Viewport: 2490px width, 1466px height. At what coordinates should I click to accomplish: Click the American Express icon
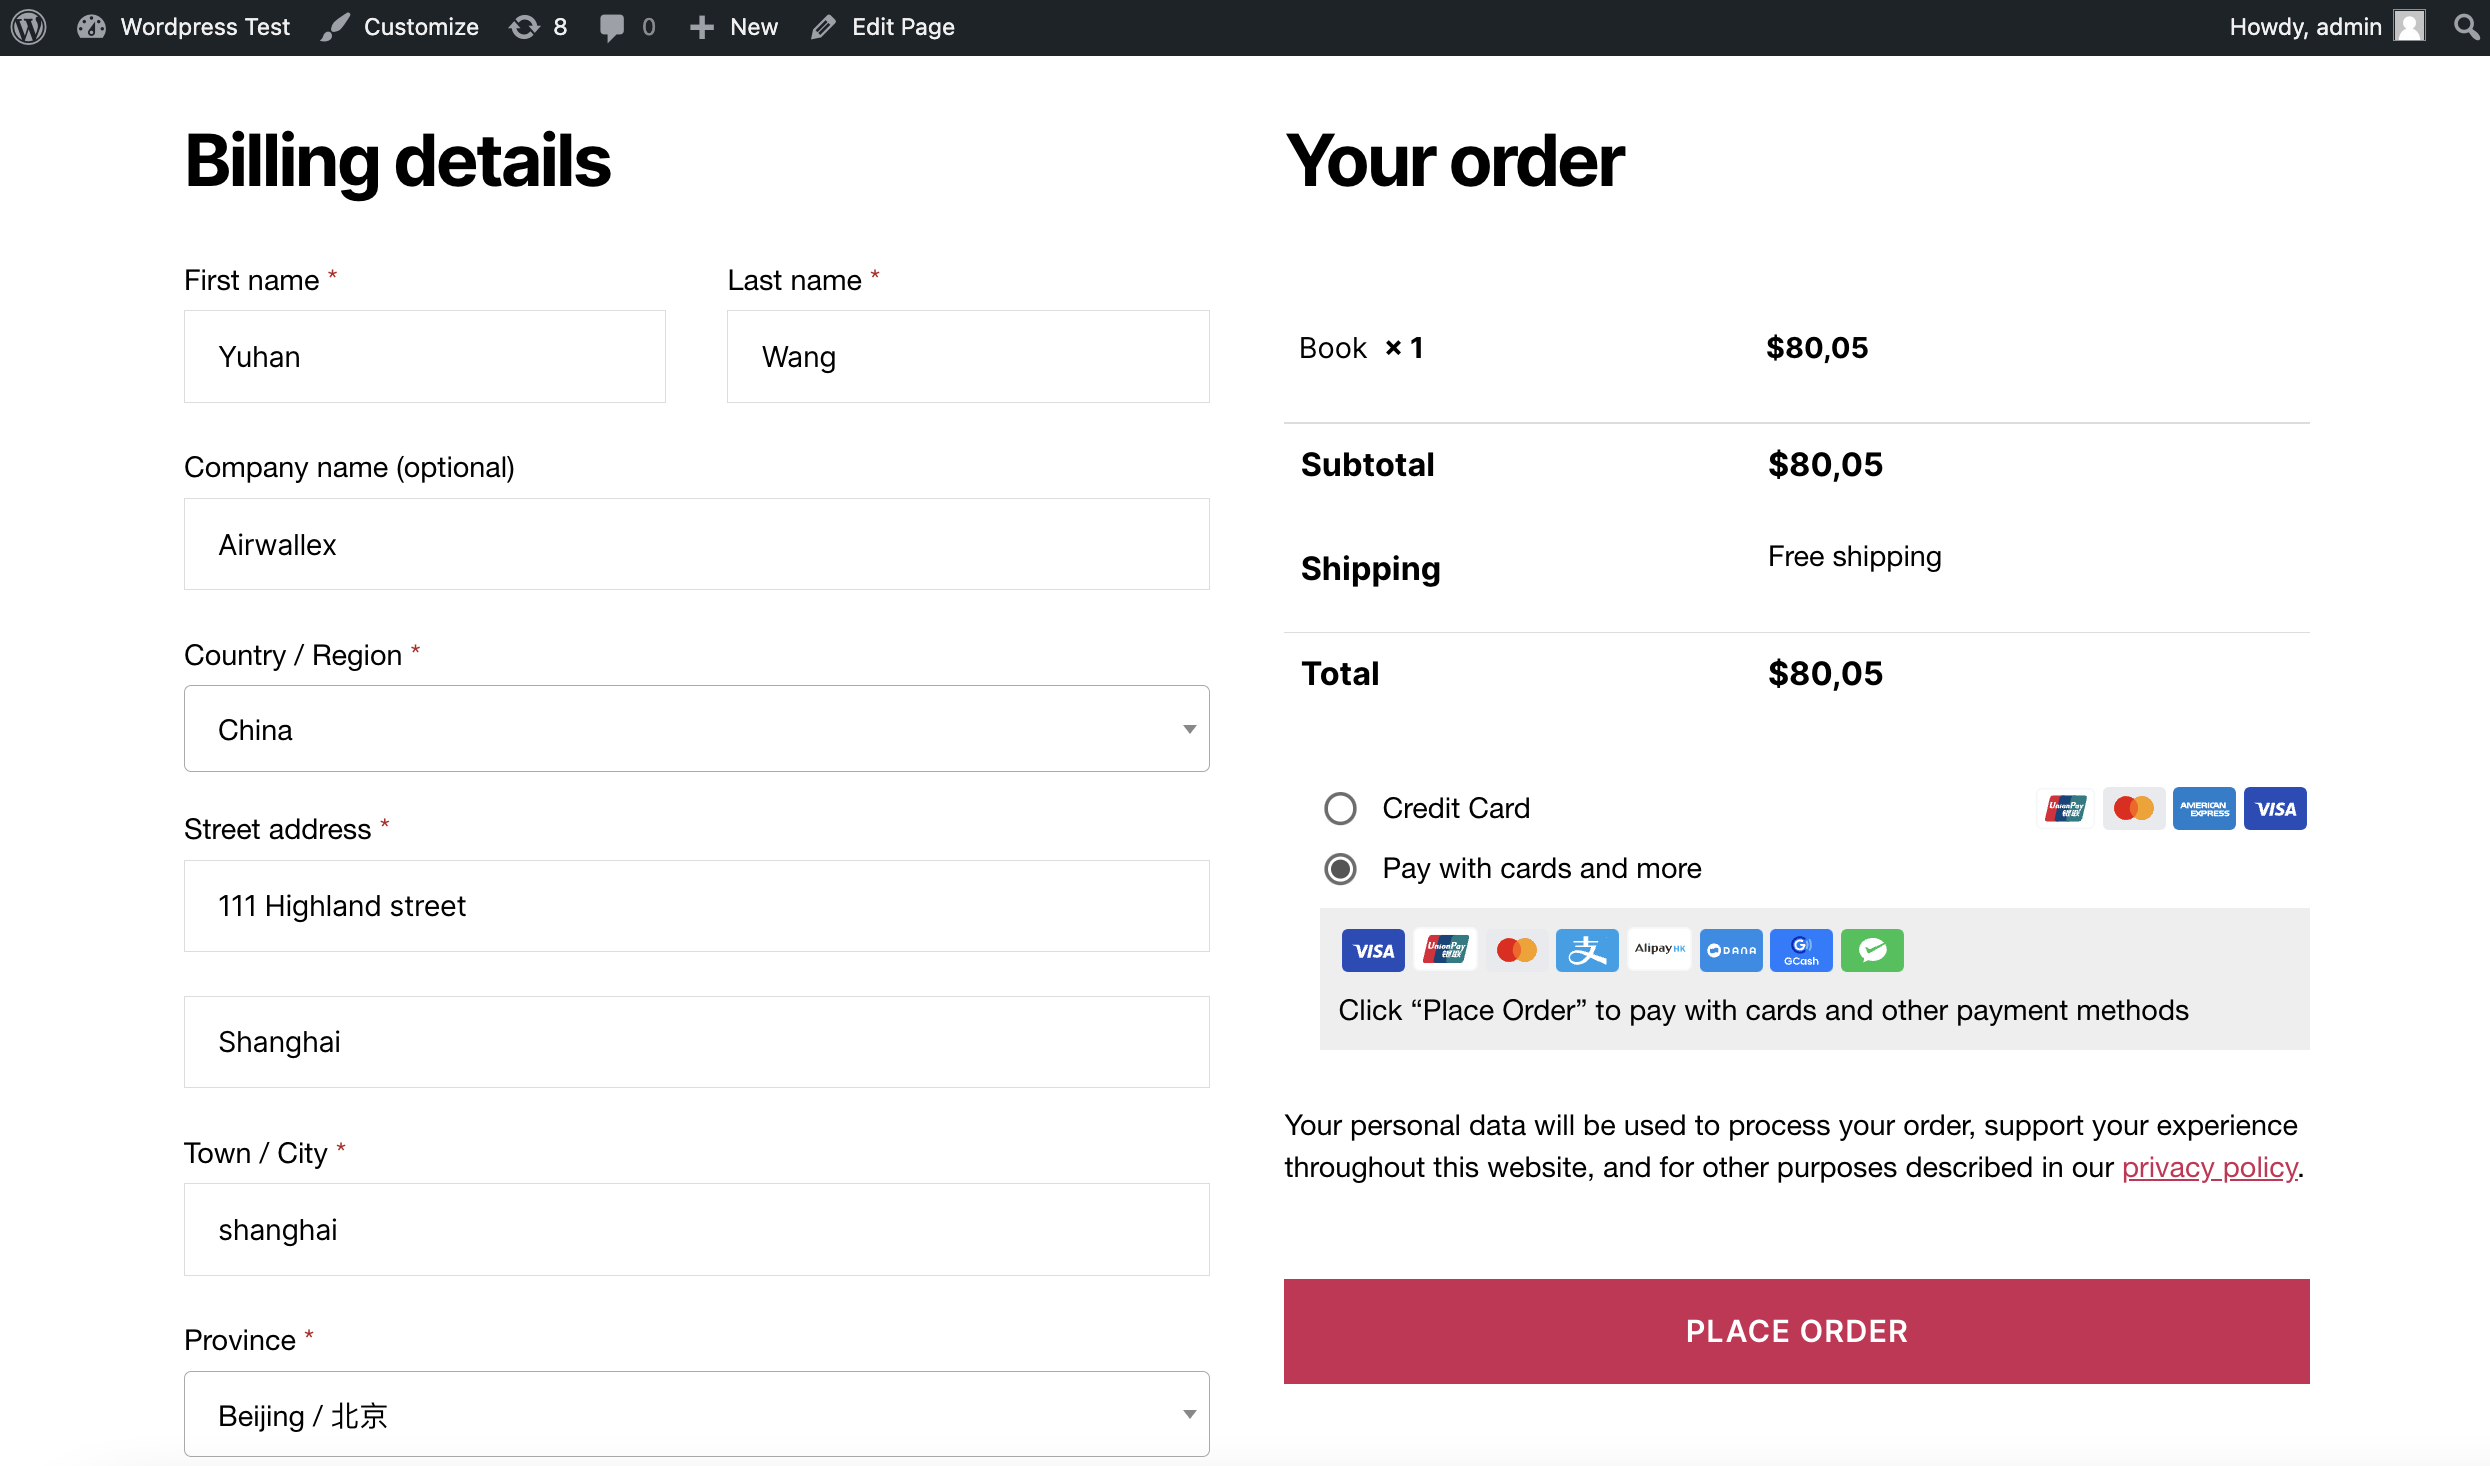point(2202,806)
